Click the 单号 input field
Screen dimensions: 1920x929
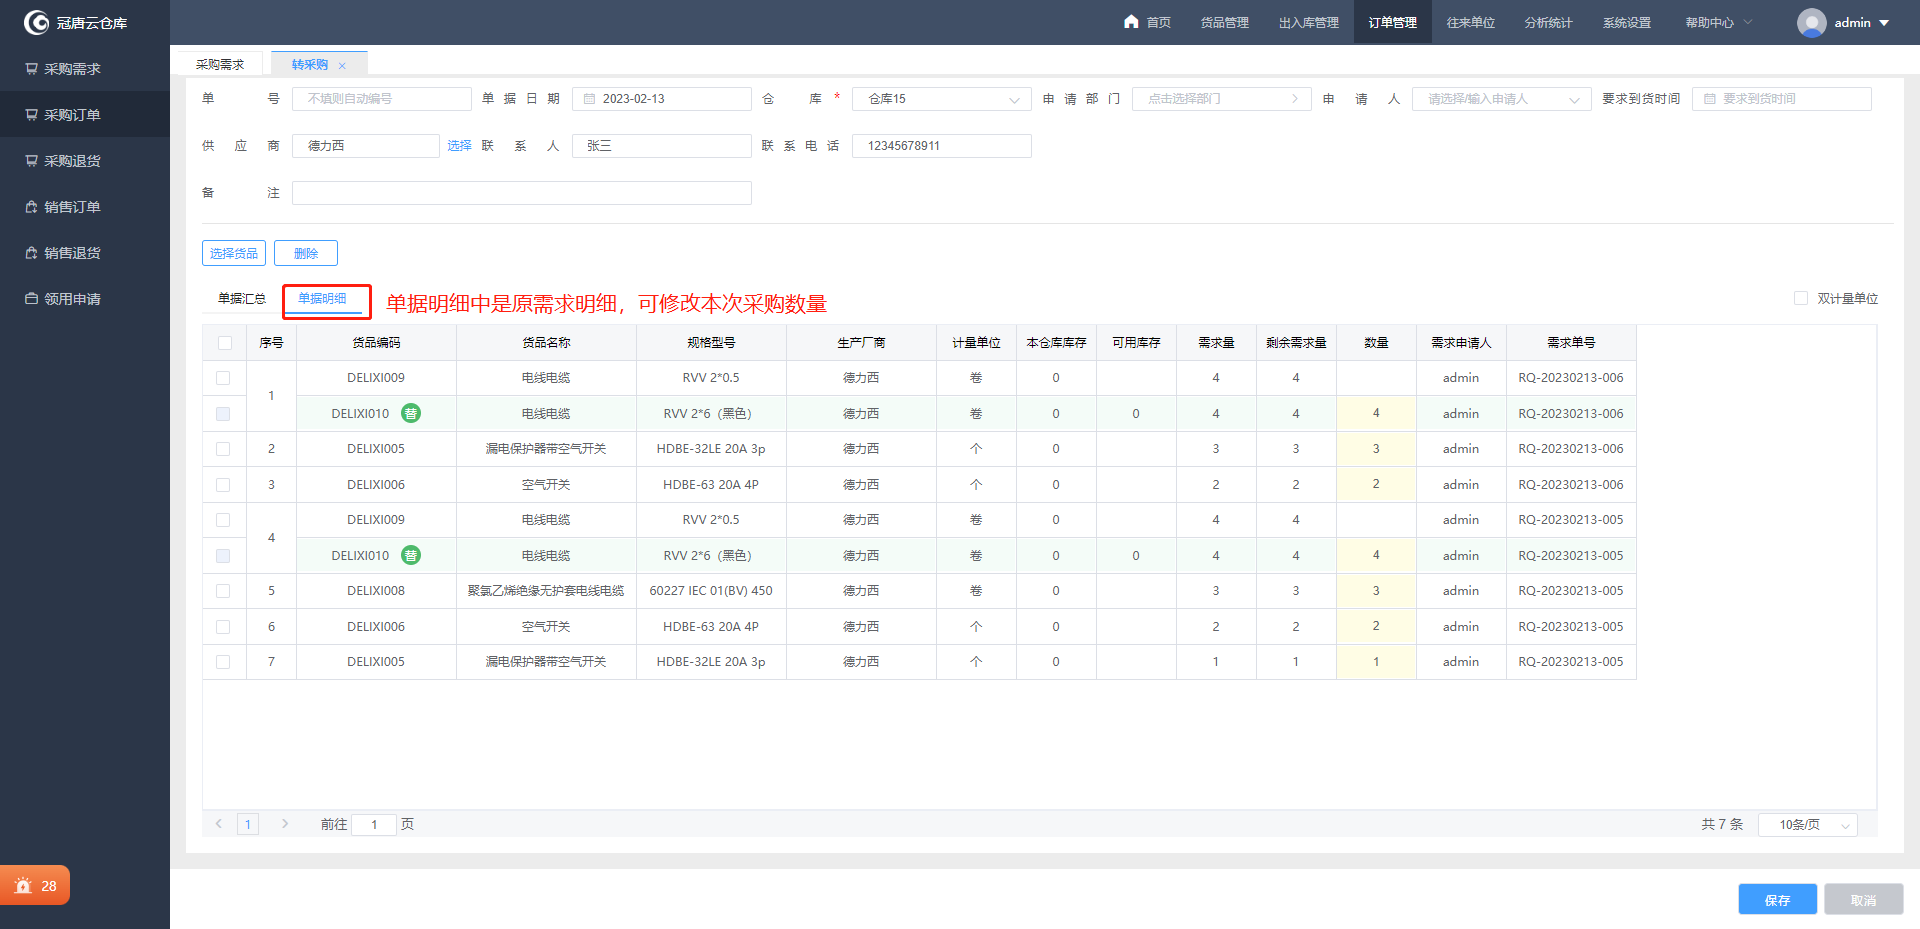click(x=381, y=99)
